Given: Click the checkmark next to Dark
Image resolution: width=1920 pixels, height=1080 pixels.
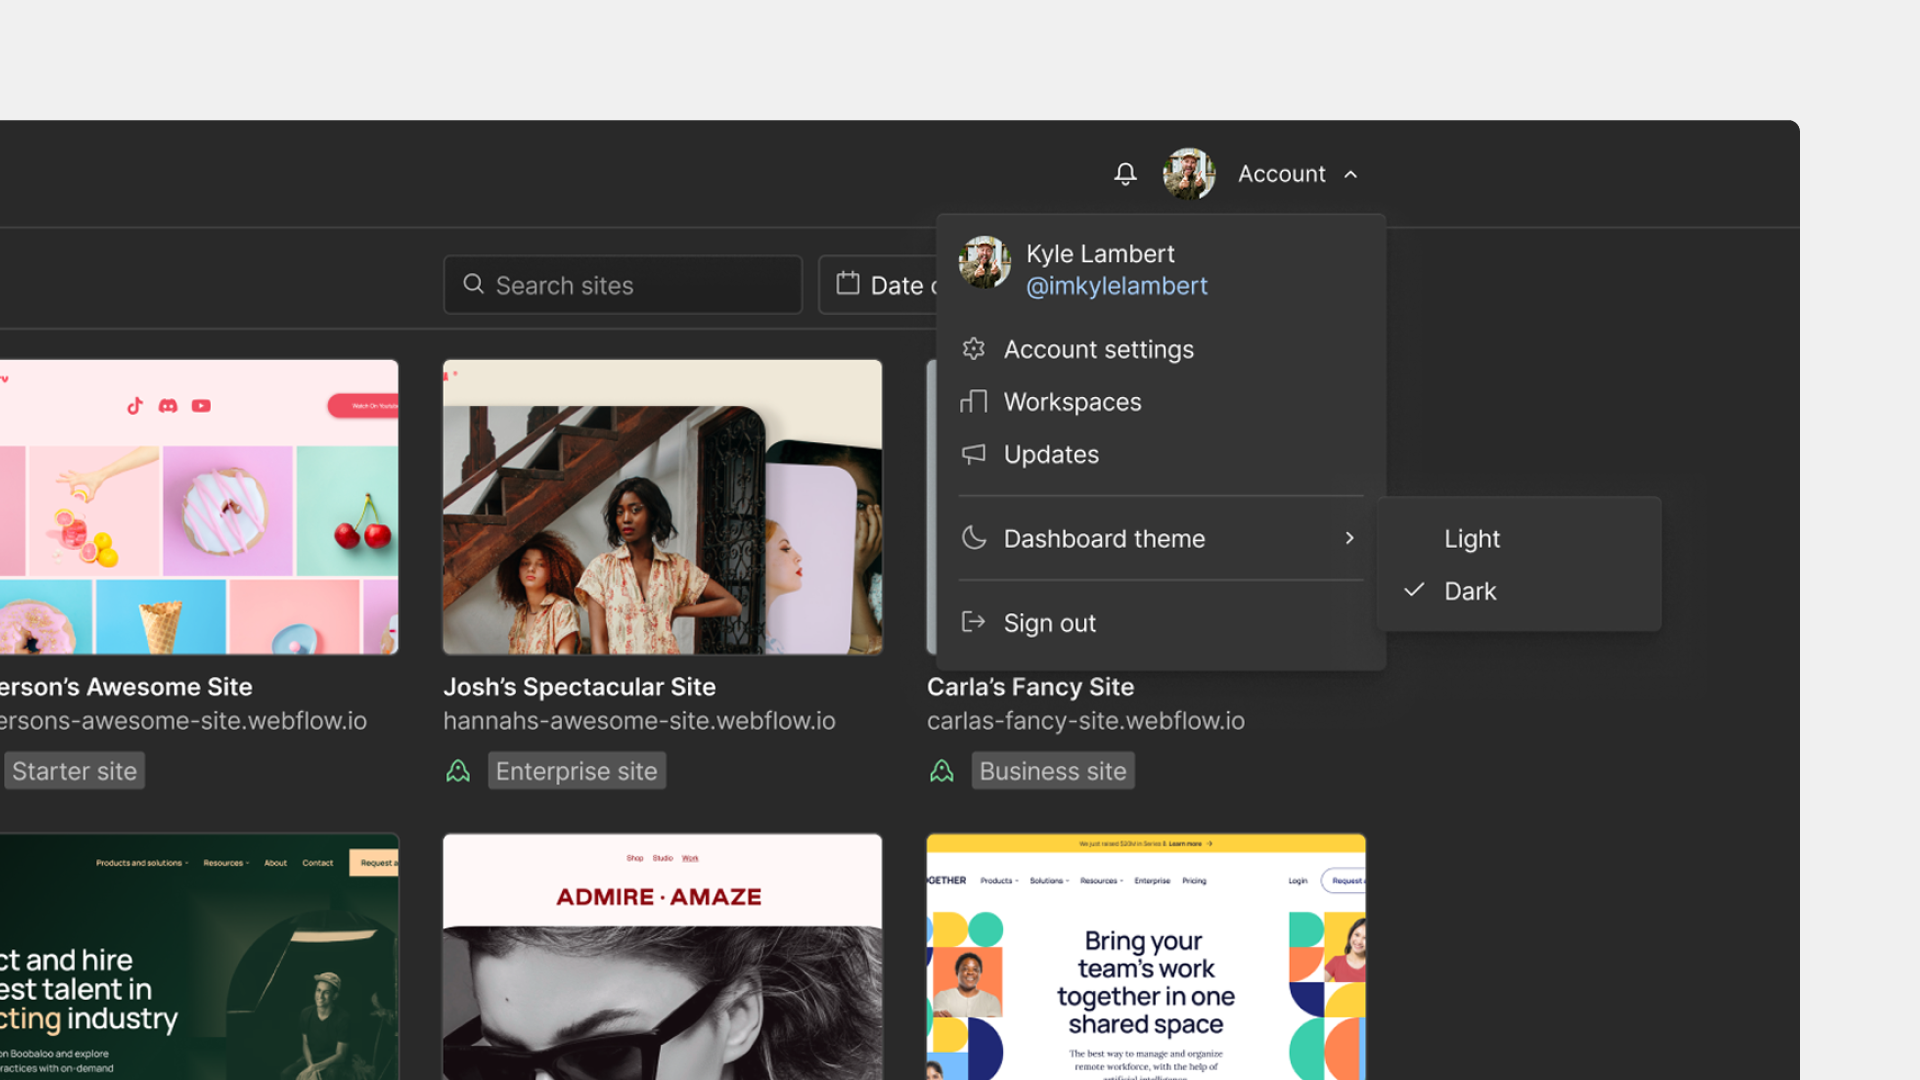Looking at the screenshot, I should [x=1412, y=590].
